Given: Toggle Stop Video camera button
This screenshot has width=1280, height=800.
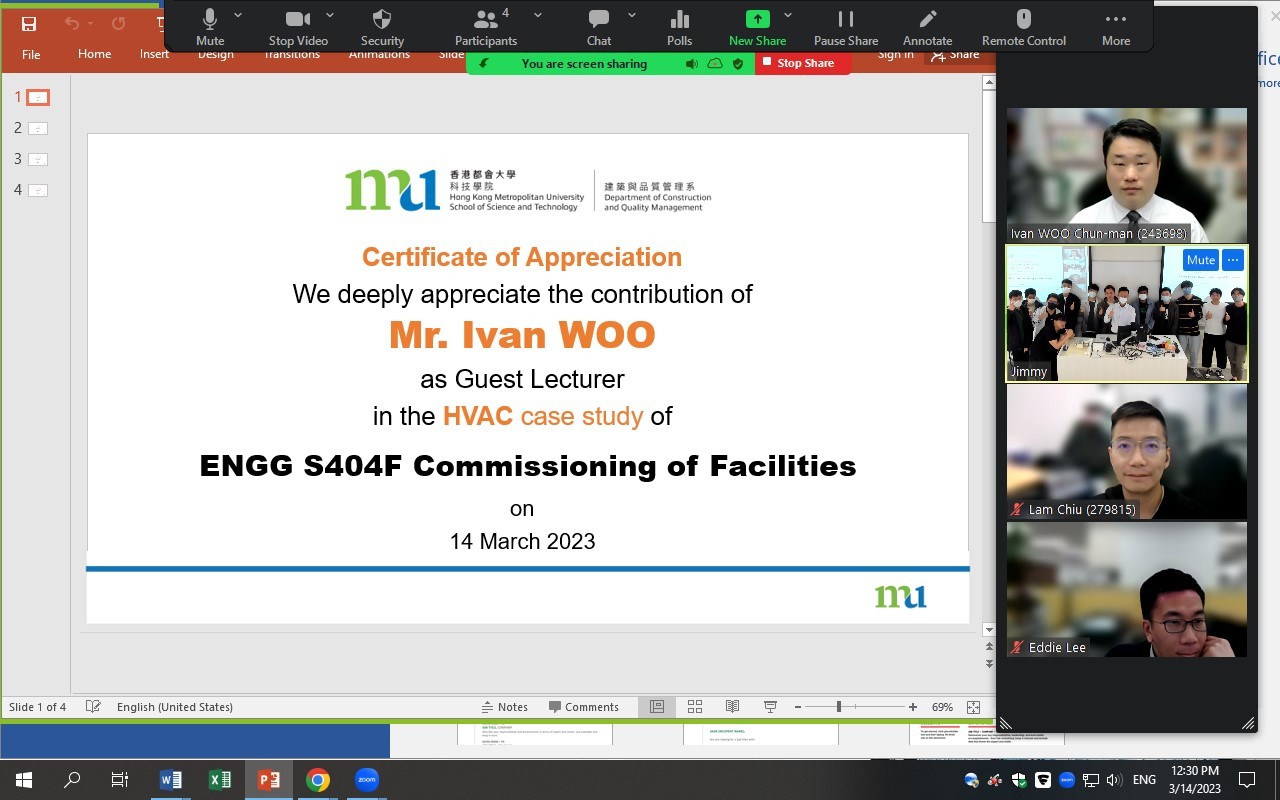Looking at the screenshot, I should [x=298, y=27].
